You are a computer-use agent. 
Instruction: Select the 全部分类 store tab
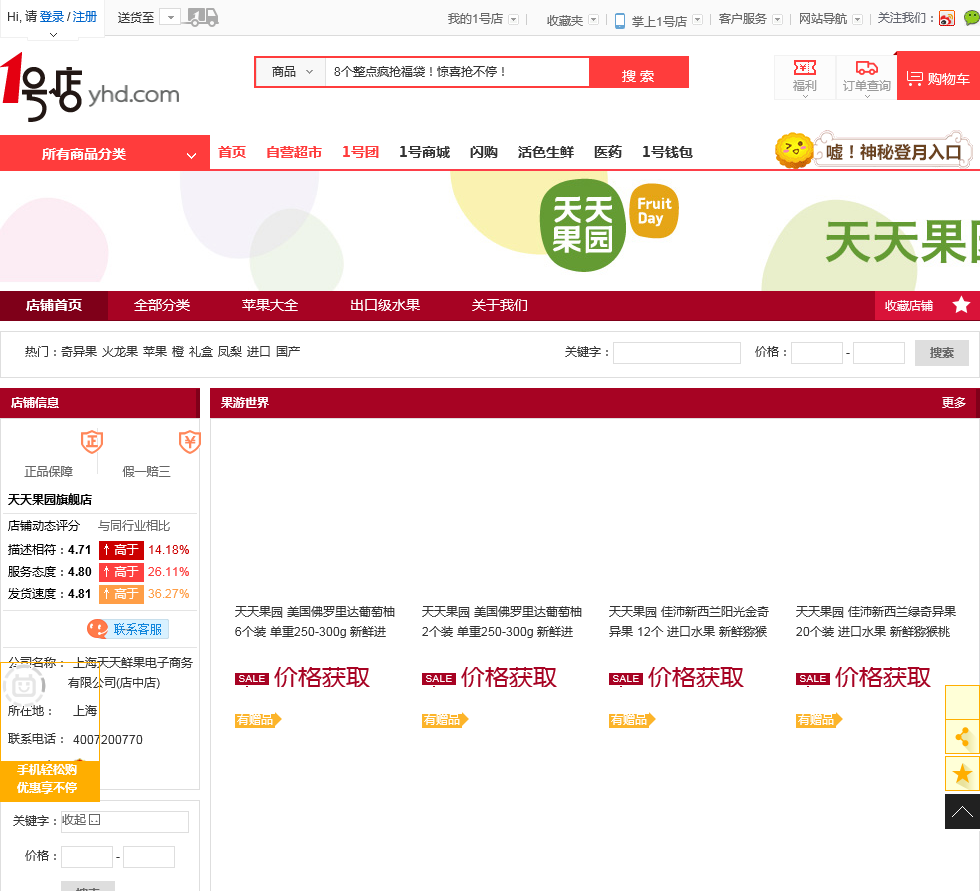click(162, 305)
